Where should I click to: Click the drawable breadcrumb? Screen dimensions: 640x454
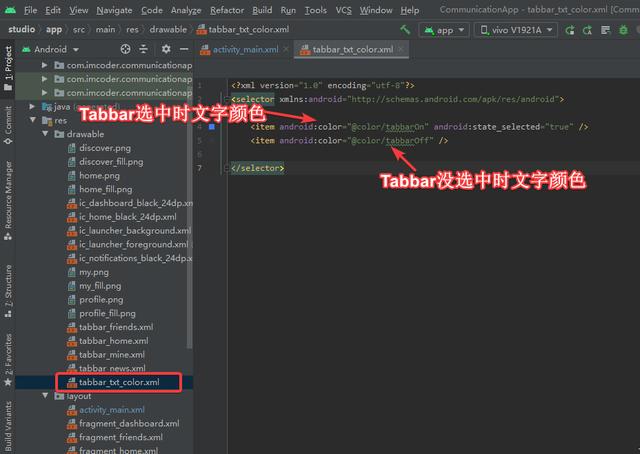point(168,29)
